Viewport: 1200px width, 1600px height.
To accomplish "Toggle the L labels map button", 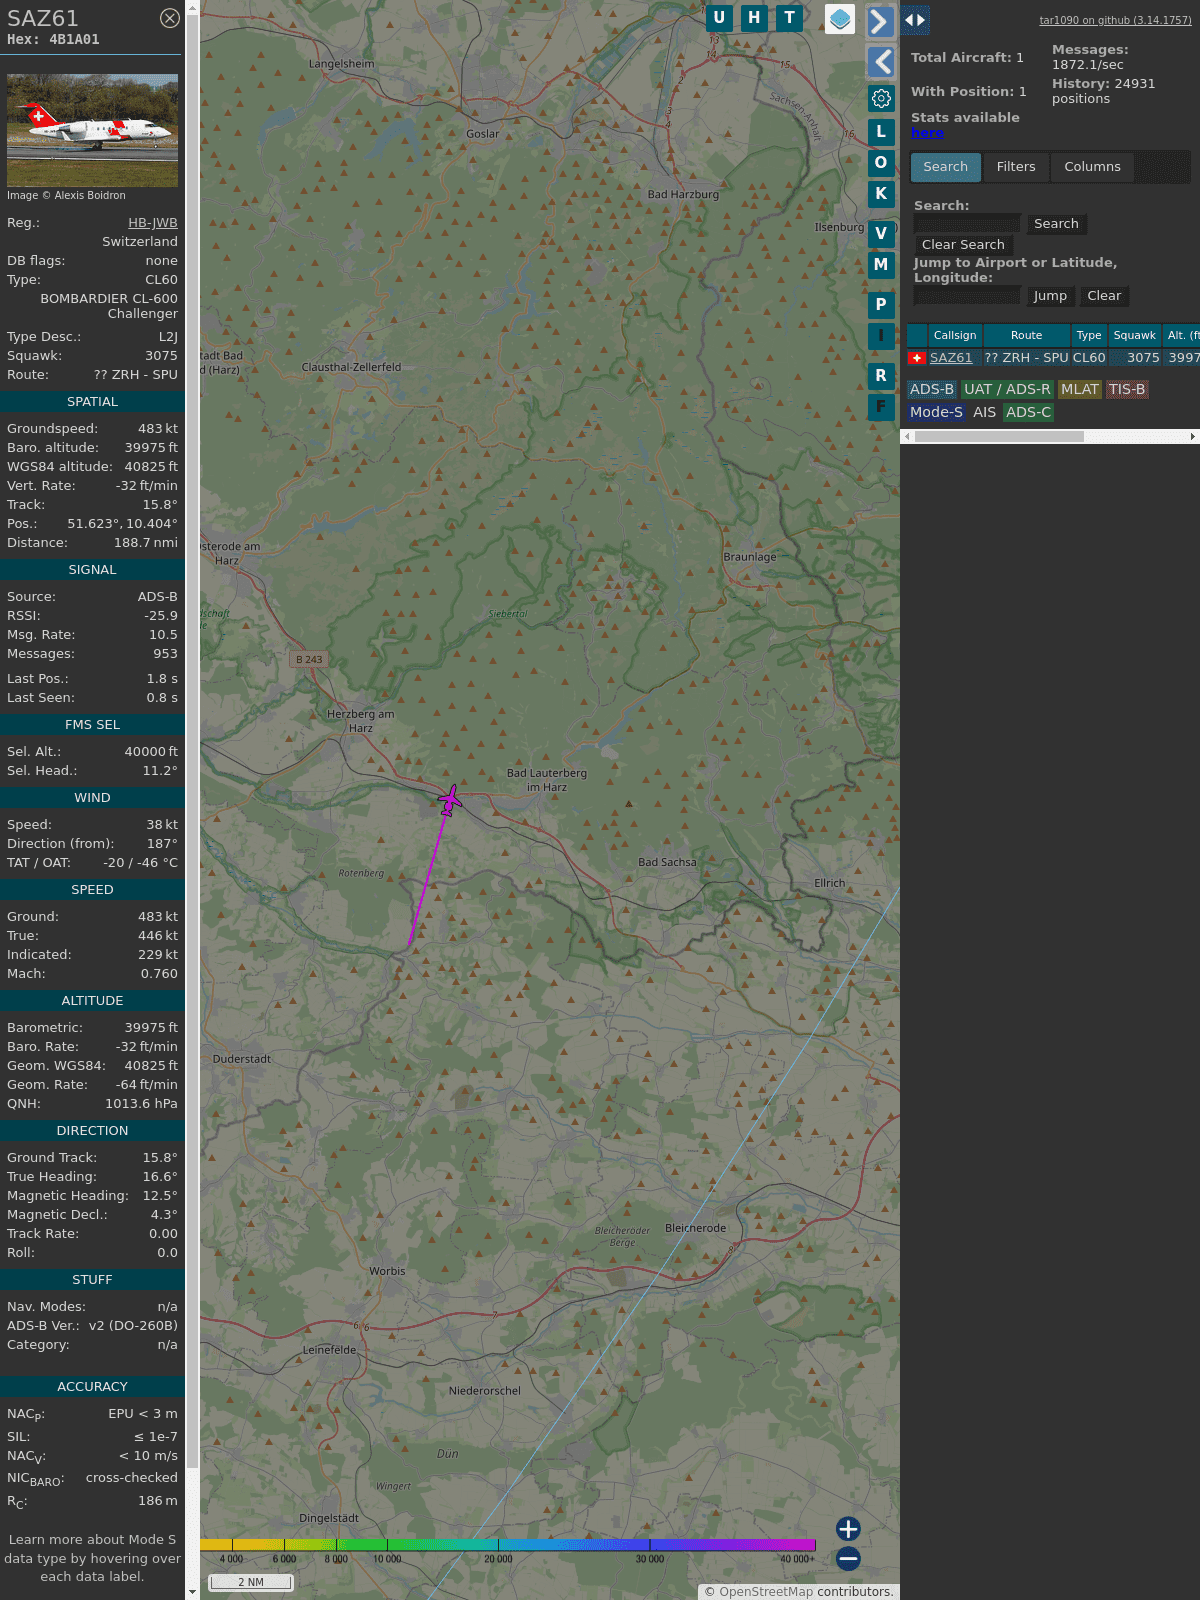I will click(x=881, y=131).
